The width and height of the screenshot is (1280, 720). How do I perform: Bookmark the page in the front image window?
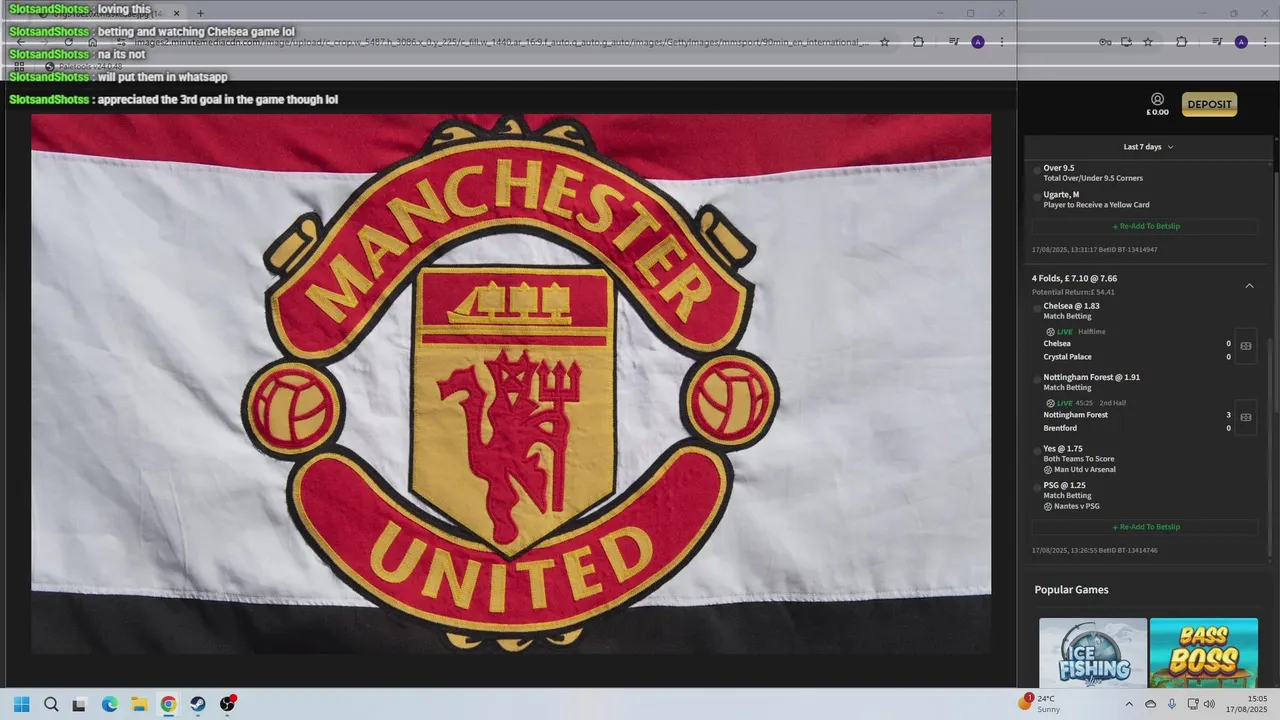pyautogui.click(x=884, y=42)
